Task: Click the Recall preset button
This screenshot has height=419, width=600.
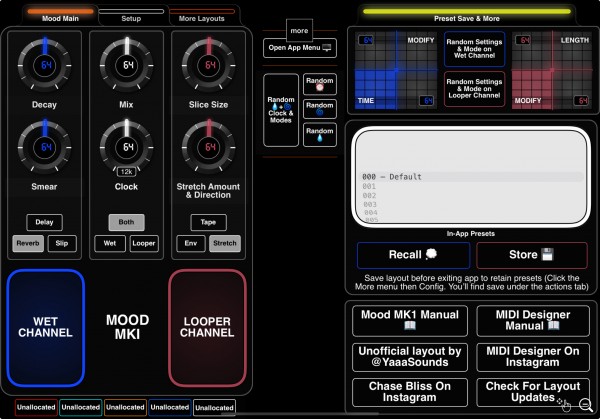Action: 413,255
